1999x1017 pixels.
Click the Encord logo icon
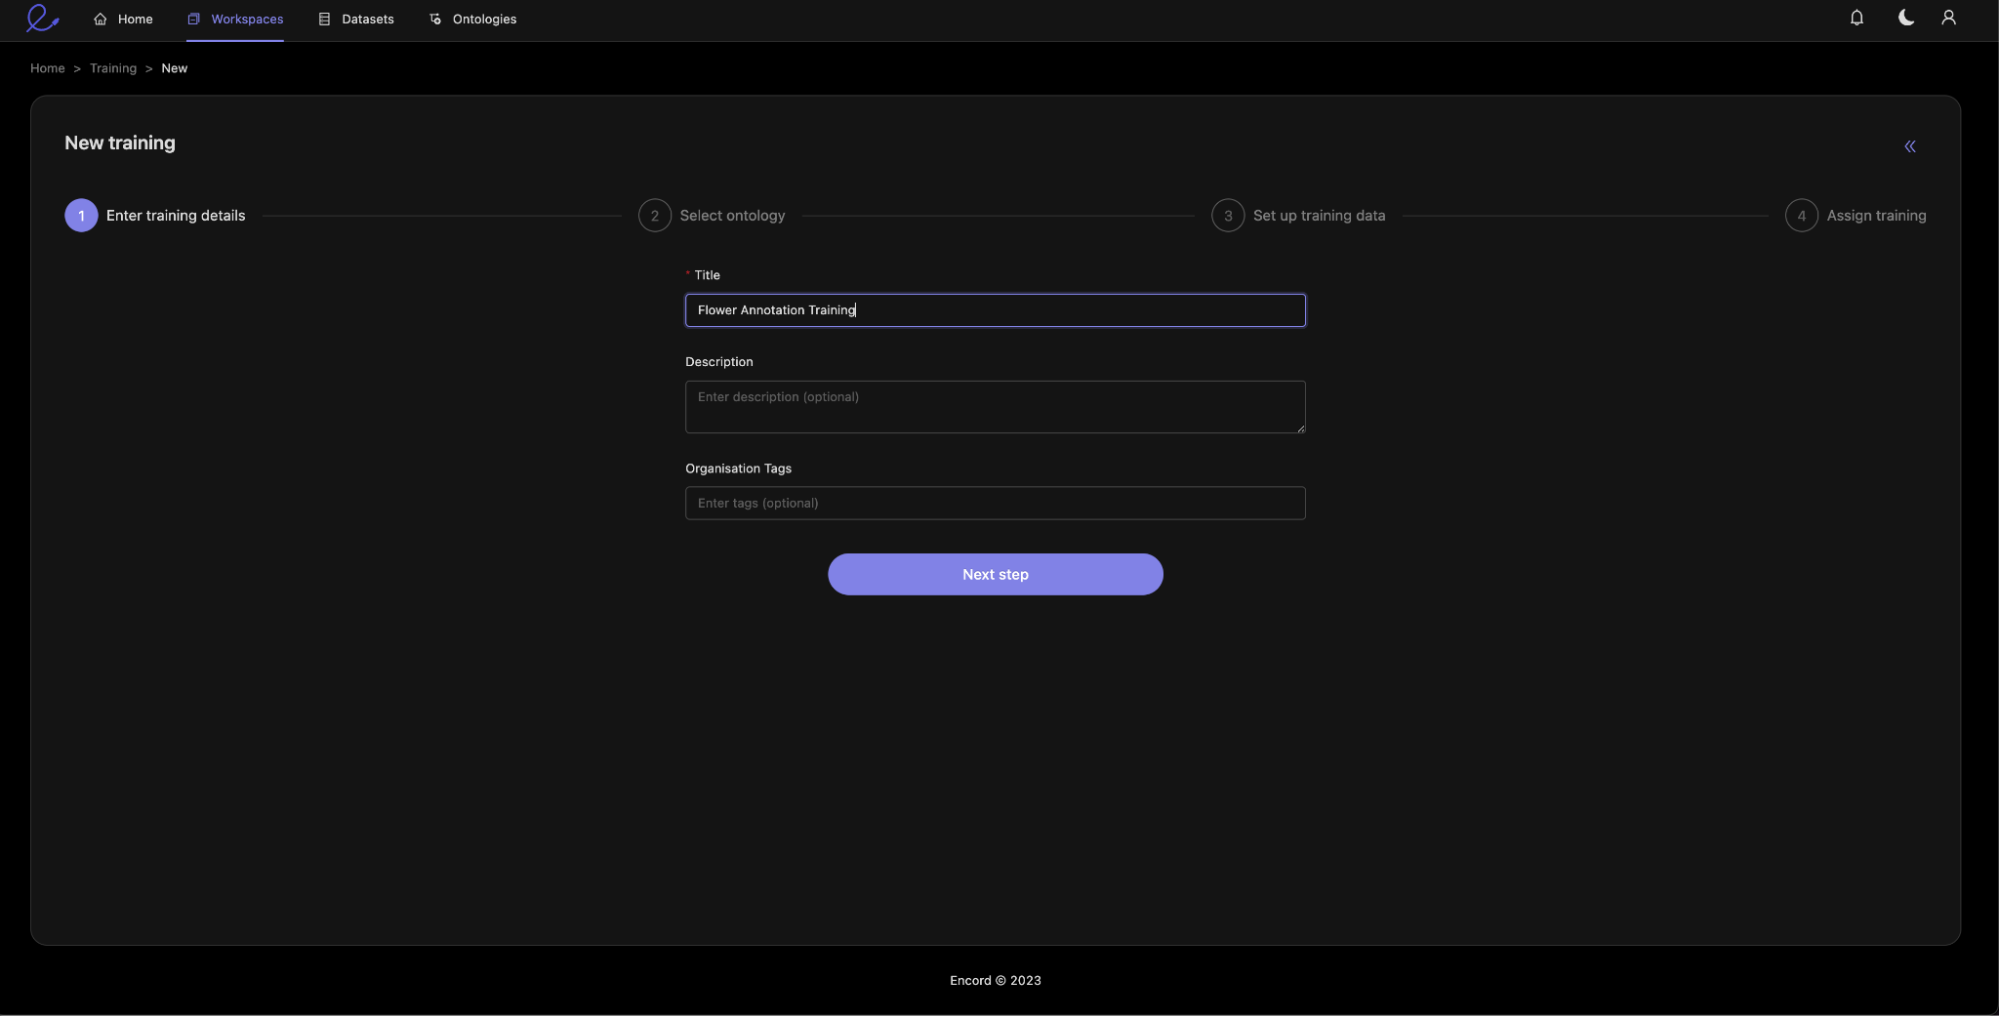tap(42, 18)
